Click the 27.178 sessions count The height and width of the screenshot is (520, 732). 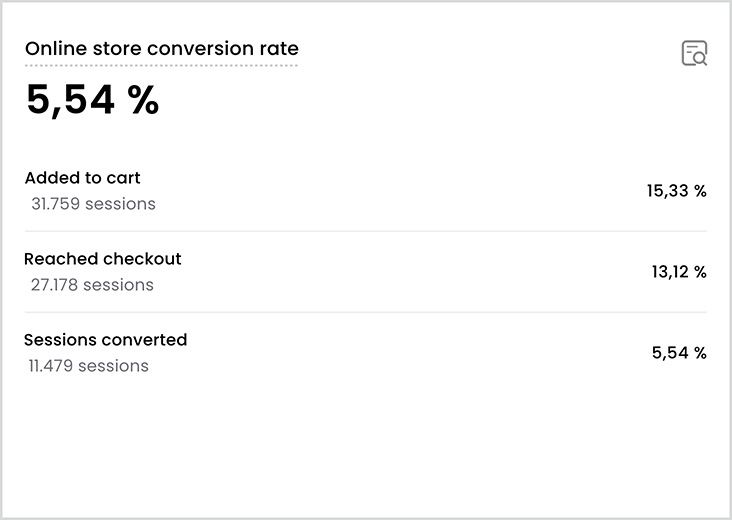[92, 285]
